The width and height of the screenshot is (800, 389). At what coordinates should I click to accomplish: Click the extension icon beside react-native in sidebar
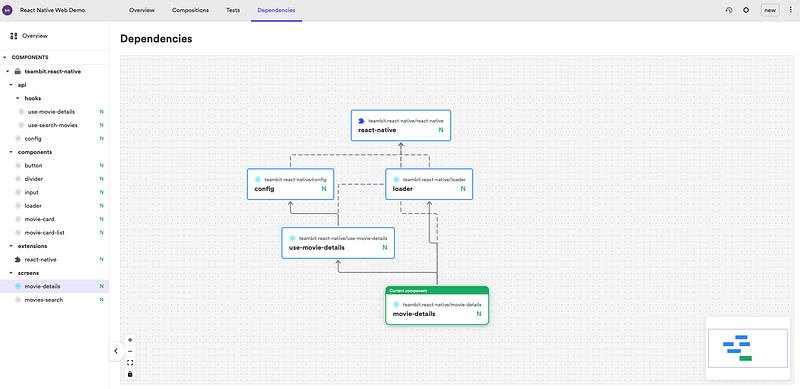(18, 259)
